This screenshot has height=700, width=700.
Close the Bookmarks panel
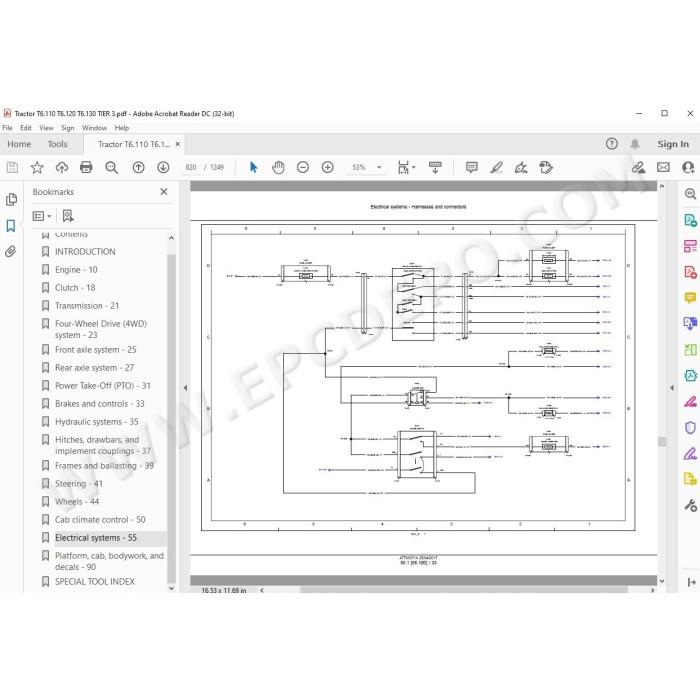164,192
